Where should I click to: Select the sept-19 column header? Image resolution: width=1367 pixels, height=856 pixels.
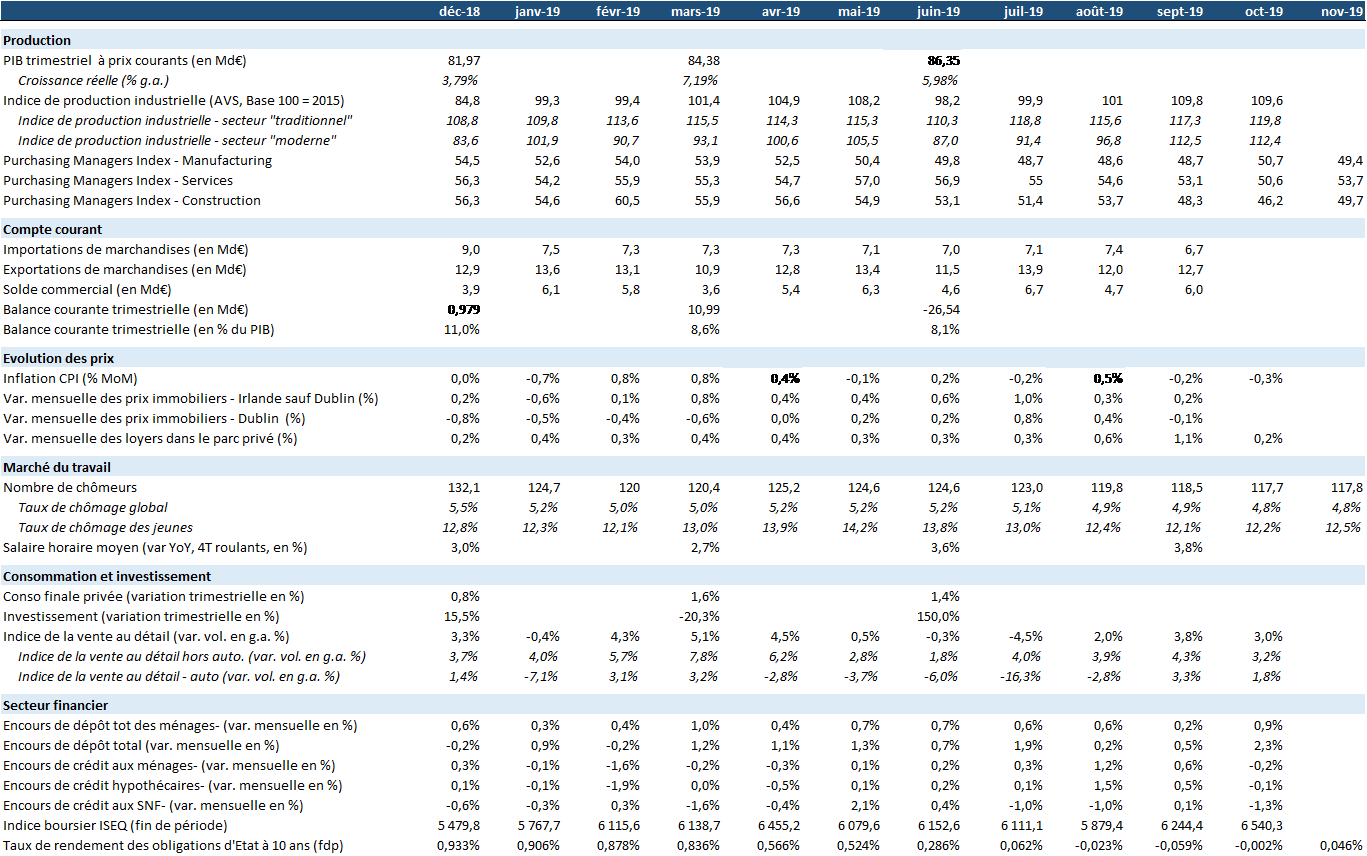pos(1179,11)
